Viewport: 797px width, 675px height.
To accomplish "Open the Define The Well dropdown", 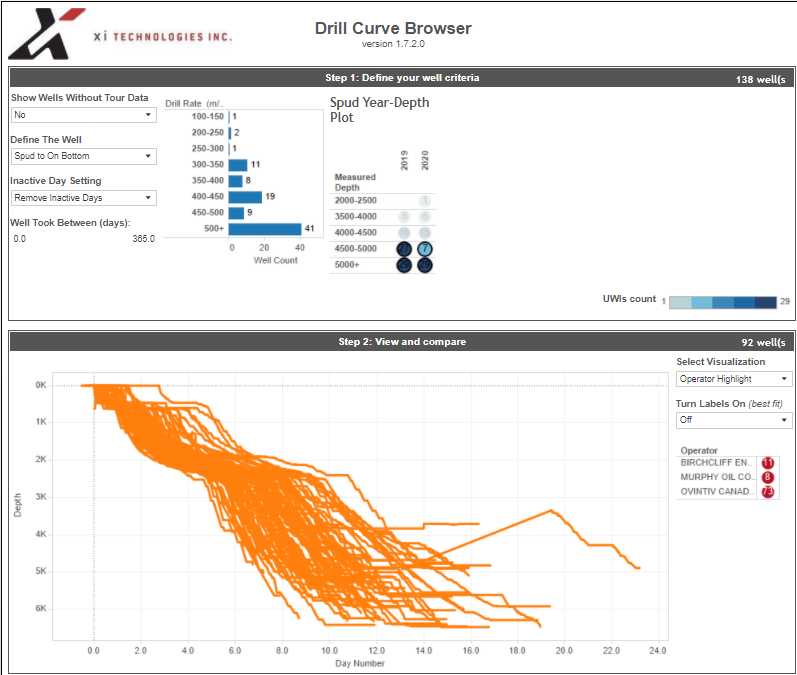I will 84,156.
